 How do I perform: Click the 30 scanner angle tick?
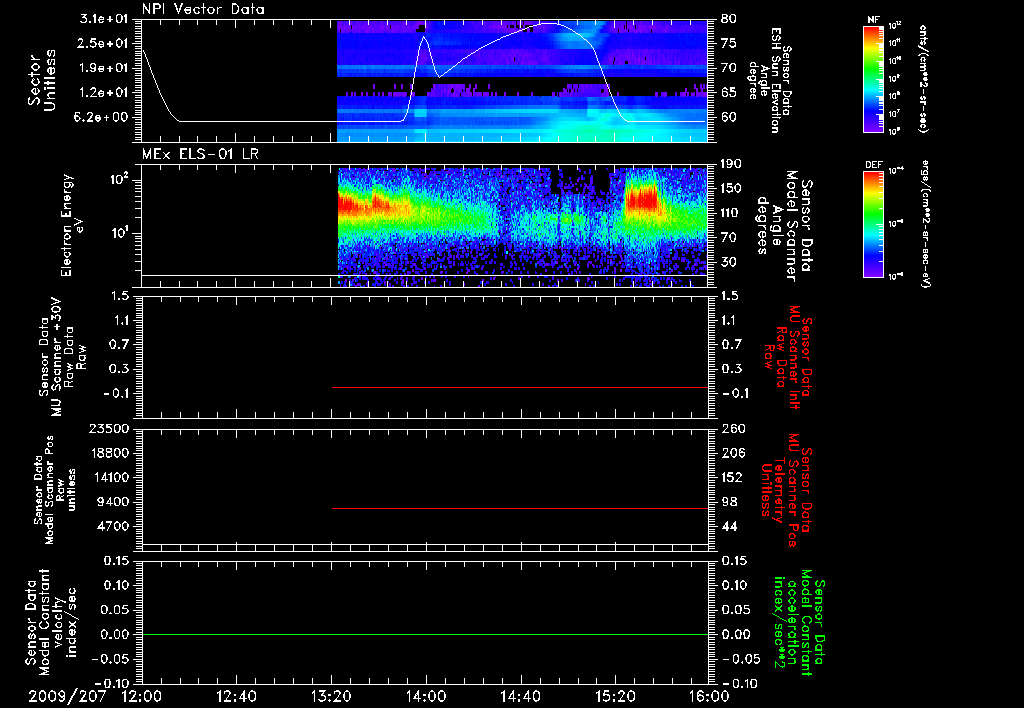(x=728, y=263)
